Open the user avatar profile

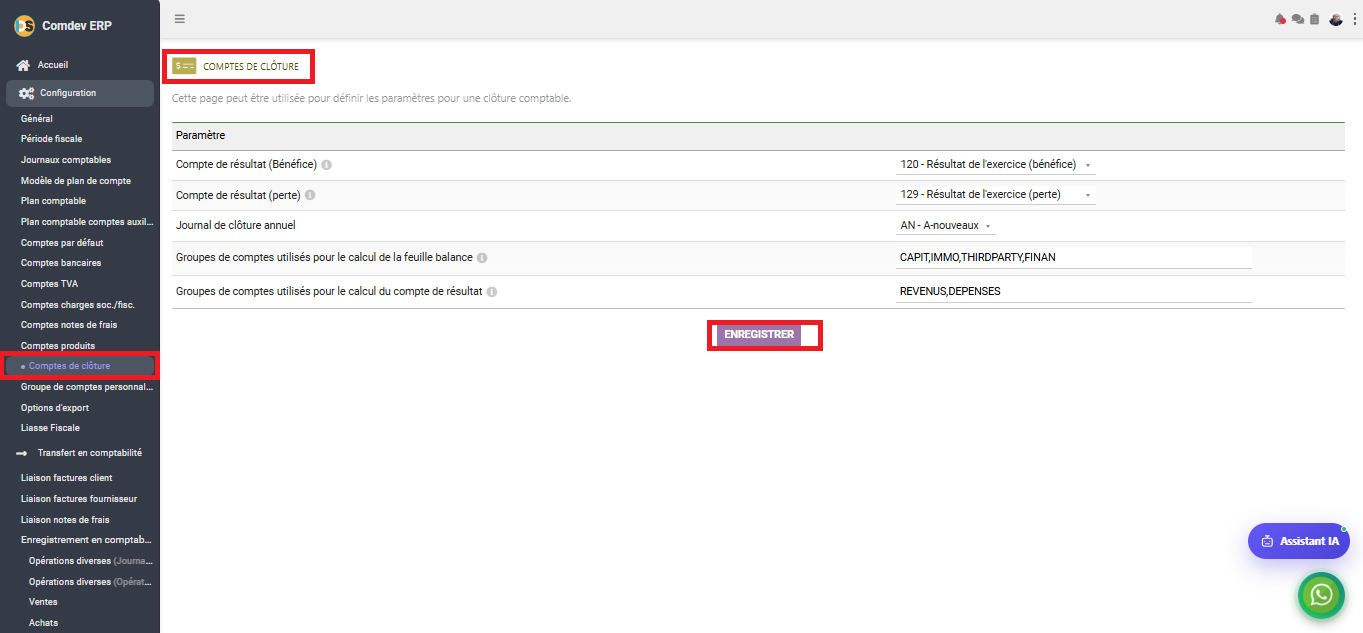coord(1336,19)
